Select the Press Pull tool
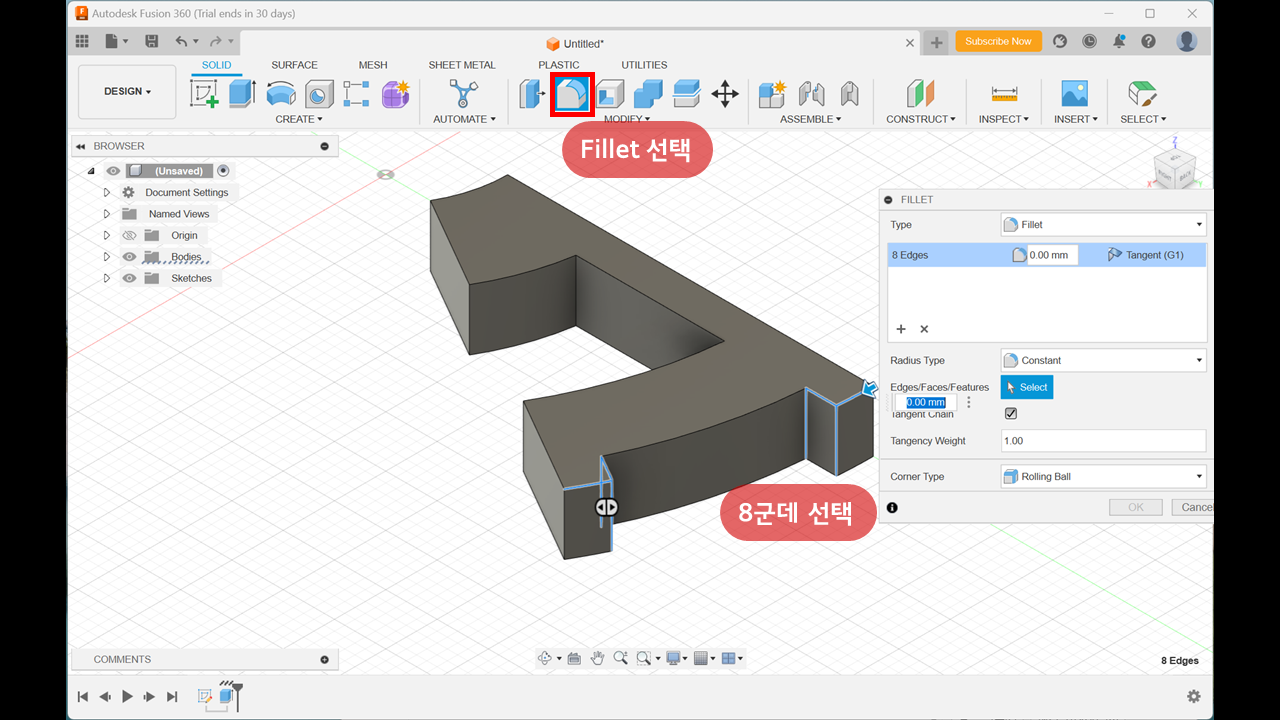The width and height of the screenshot is (1280, 720). [531, 94]
